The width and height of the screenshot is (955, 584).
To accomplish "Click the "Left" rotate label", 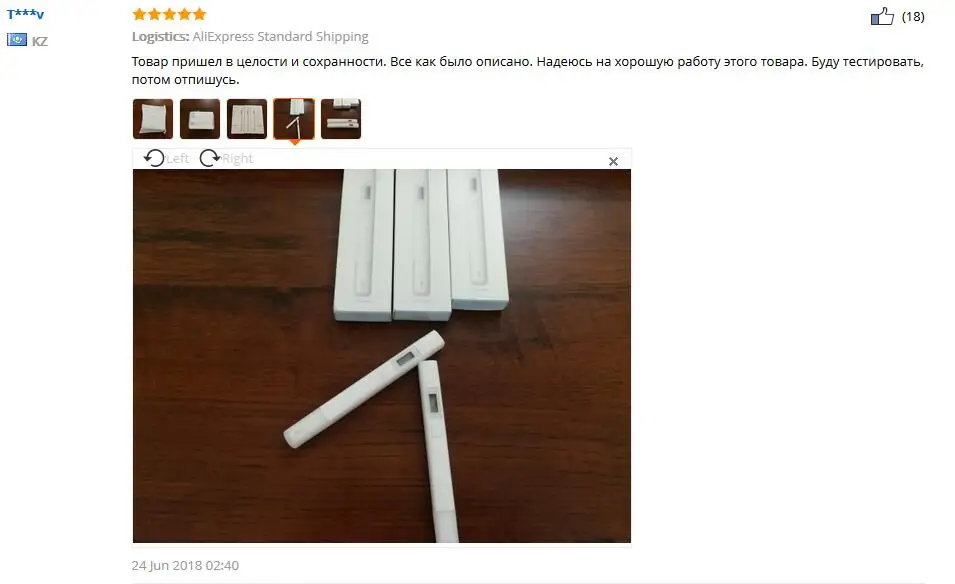I will tap(177, 159).
